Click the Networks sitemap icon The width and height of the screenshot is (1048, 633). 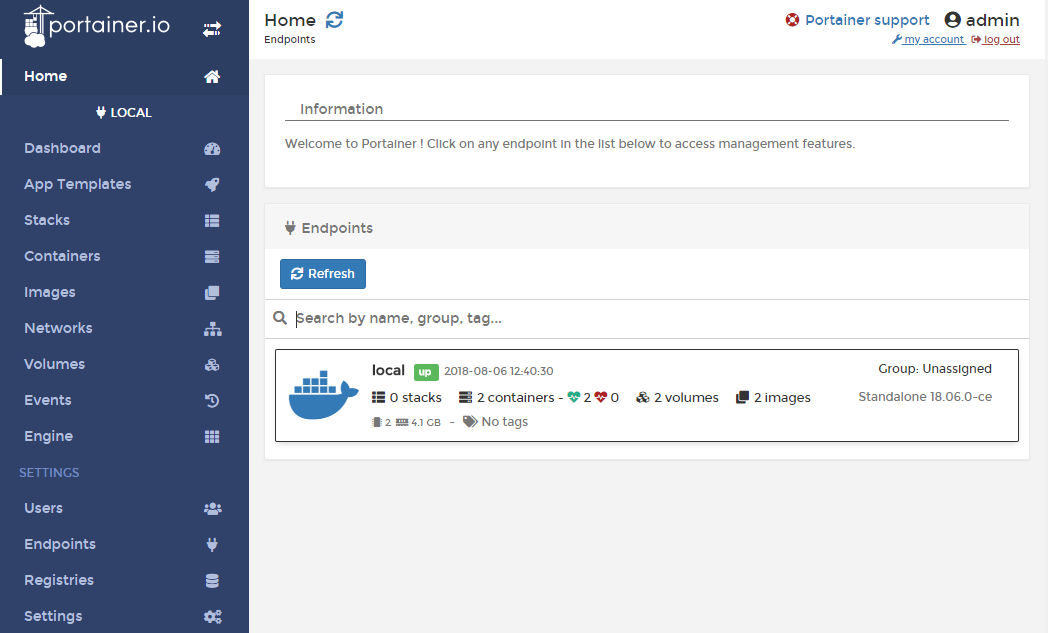[212, 329]
